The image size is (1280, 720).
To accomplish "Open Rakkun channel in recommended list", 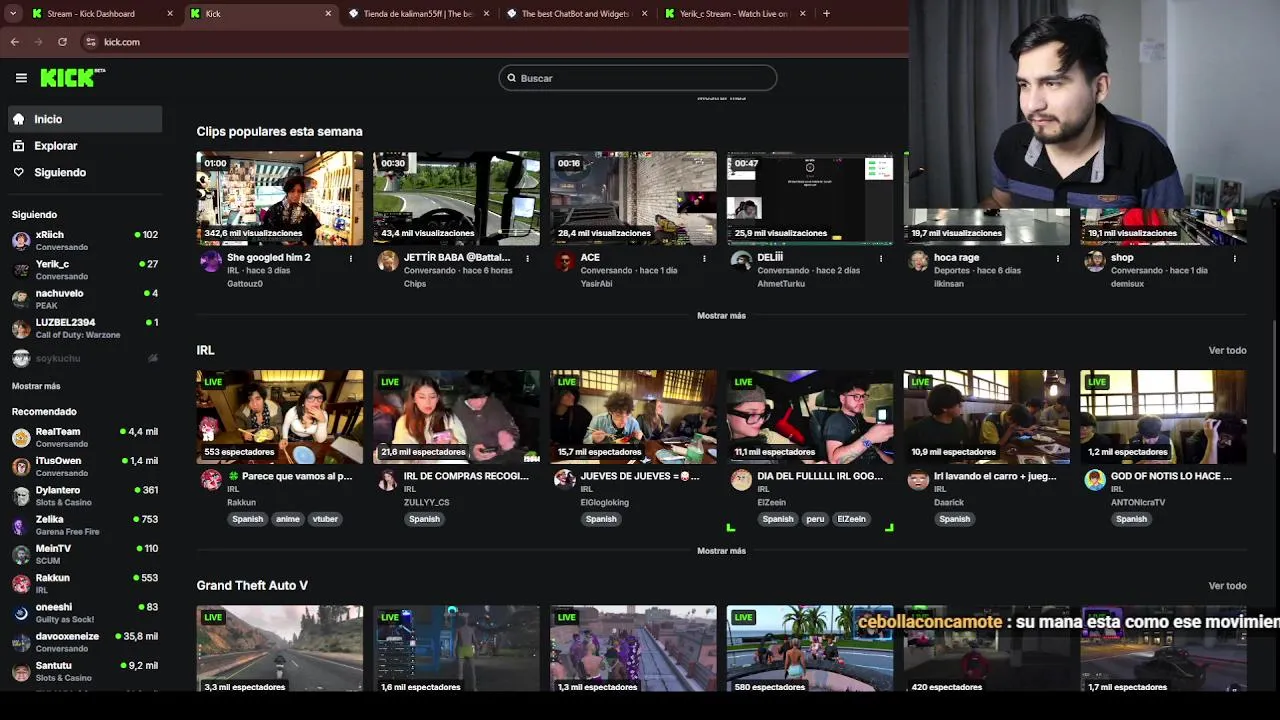I will tap(85, 583).
